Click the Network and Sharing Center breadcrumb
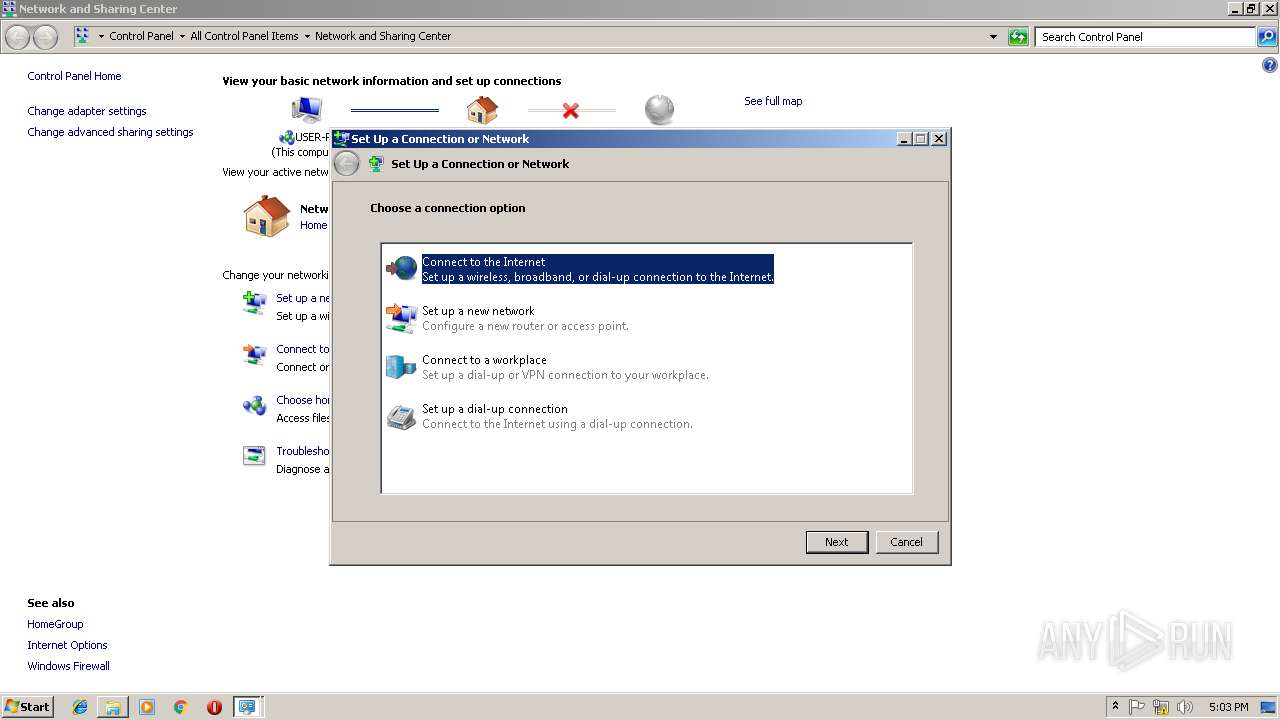The height and width of the screenshot is (720, 1280). point(383,36)
